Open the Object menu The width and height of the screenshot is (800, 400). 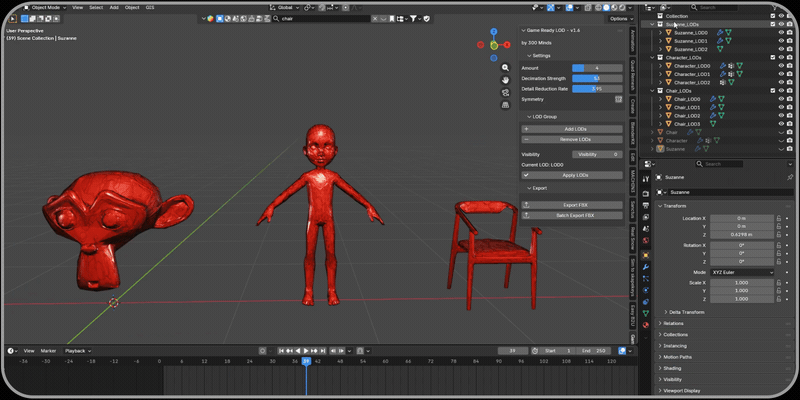pos(132,8)
